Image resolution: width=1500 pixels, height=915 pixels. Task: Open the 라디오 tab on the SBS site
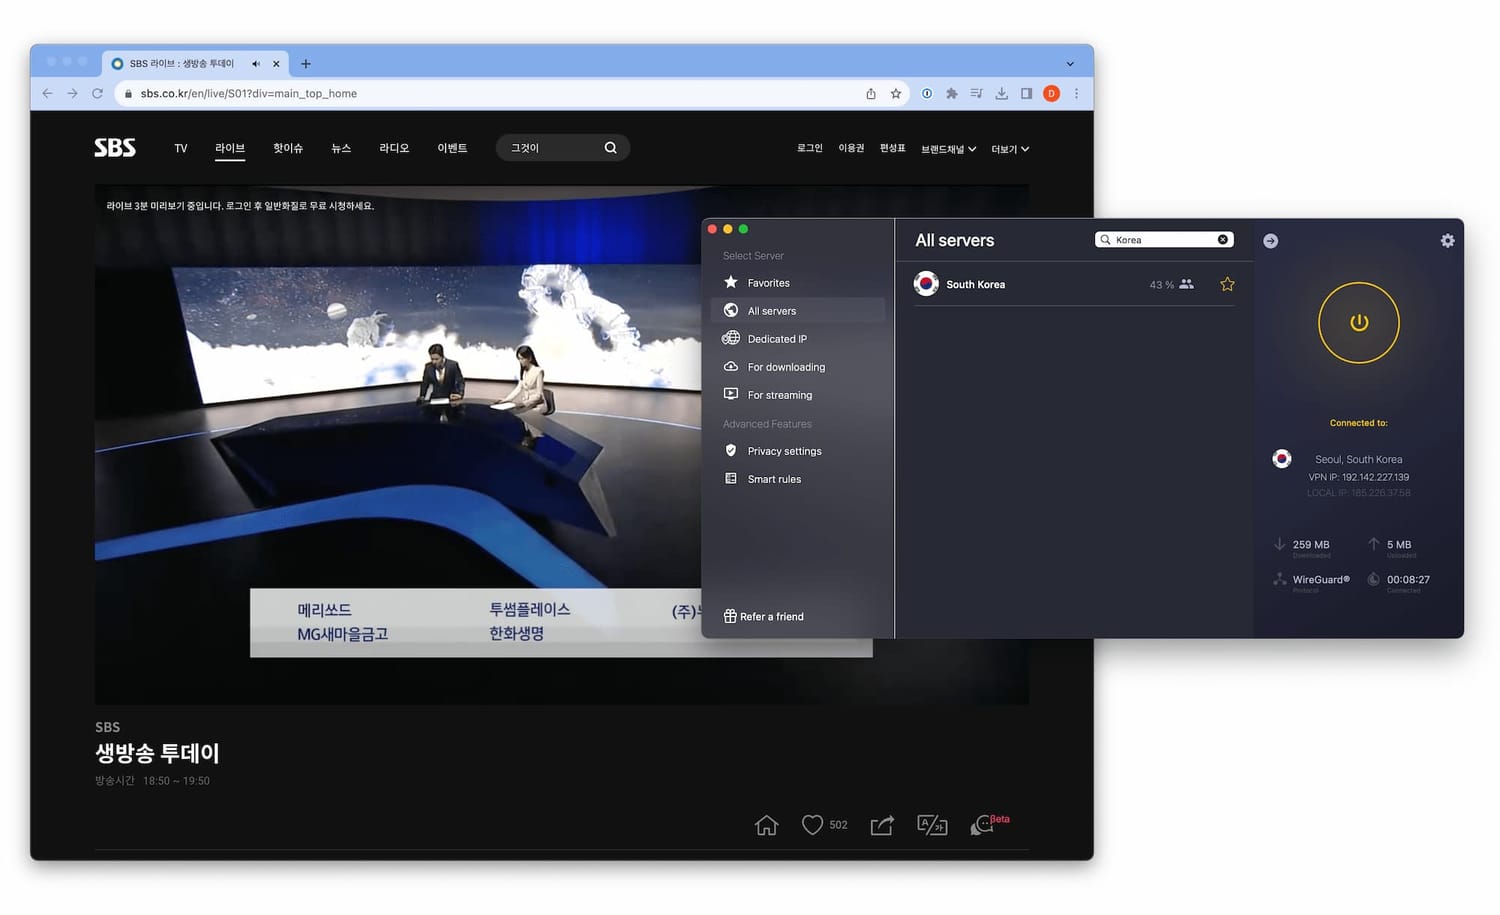click(394, 148)
